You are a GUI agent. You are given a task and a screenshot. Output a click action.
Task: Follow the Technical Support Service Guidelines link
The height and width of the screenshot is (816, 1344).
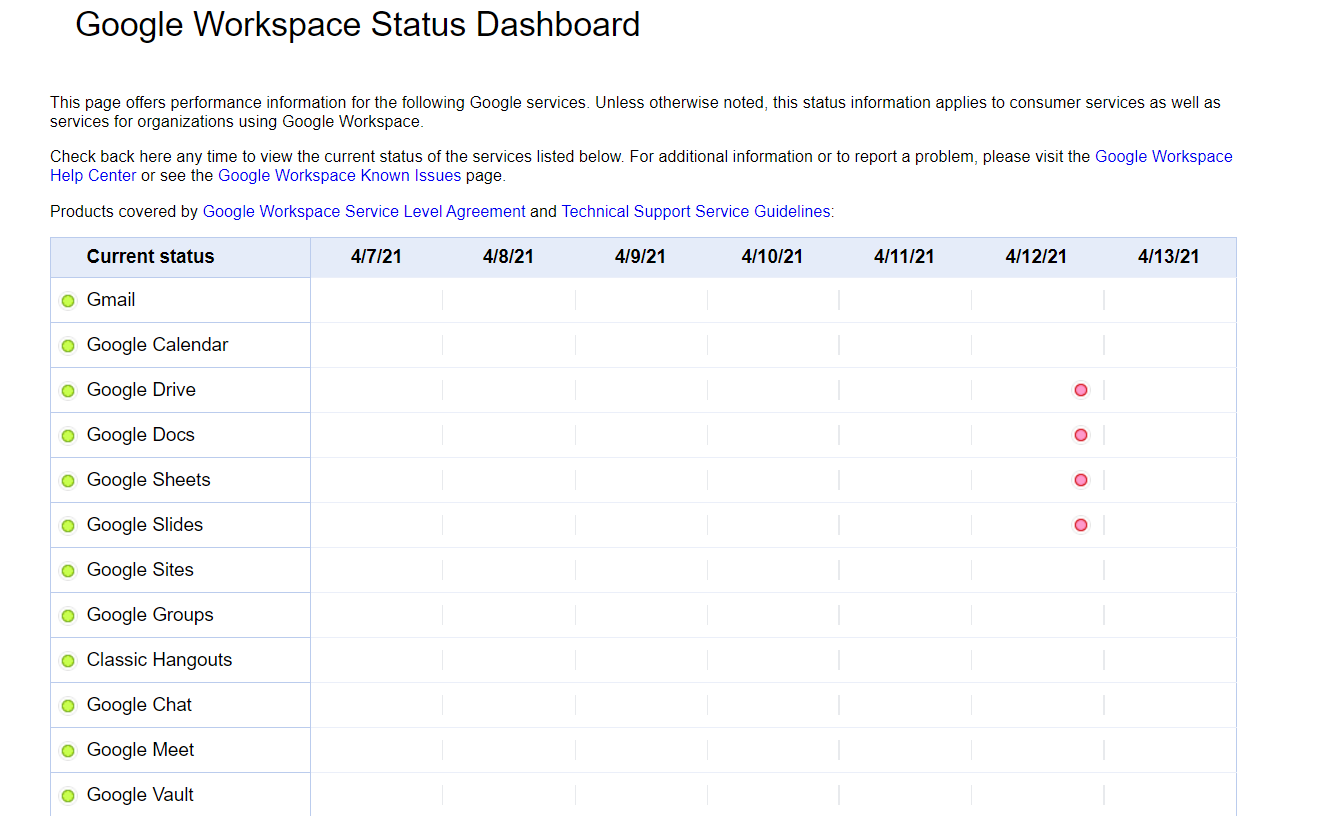coord(695,212)
